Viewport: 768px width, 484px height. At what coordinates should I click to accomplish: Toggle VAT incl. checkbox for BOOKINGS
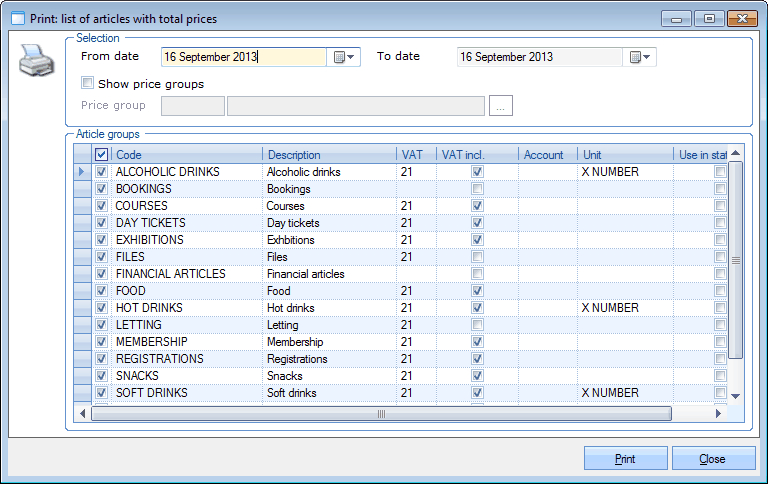click(x=477, y=189)
